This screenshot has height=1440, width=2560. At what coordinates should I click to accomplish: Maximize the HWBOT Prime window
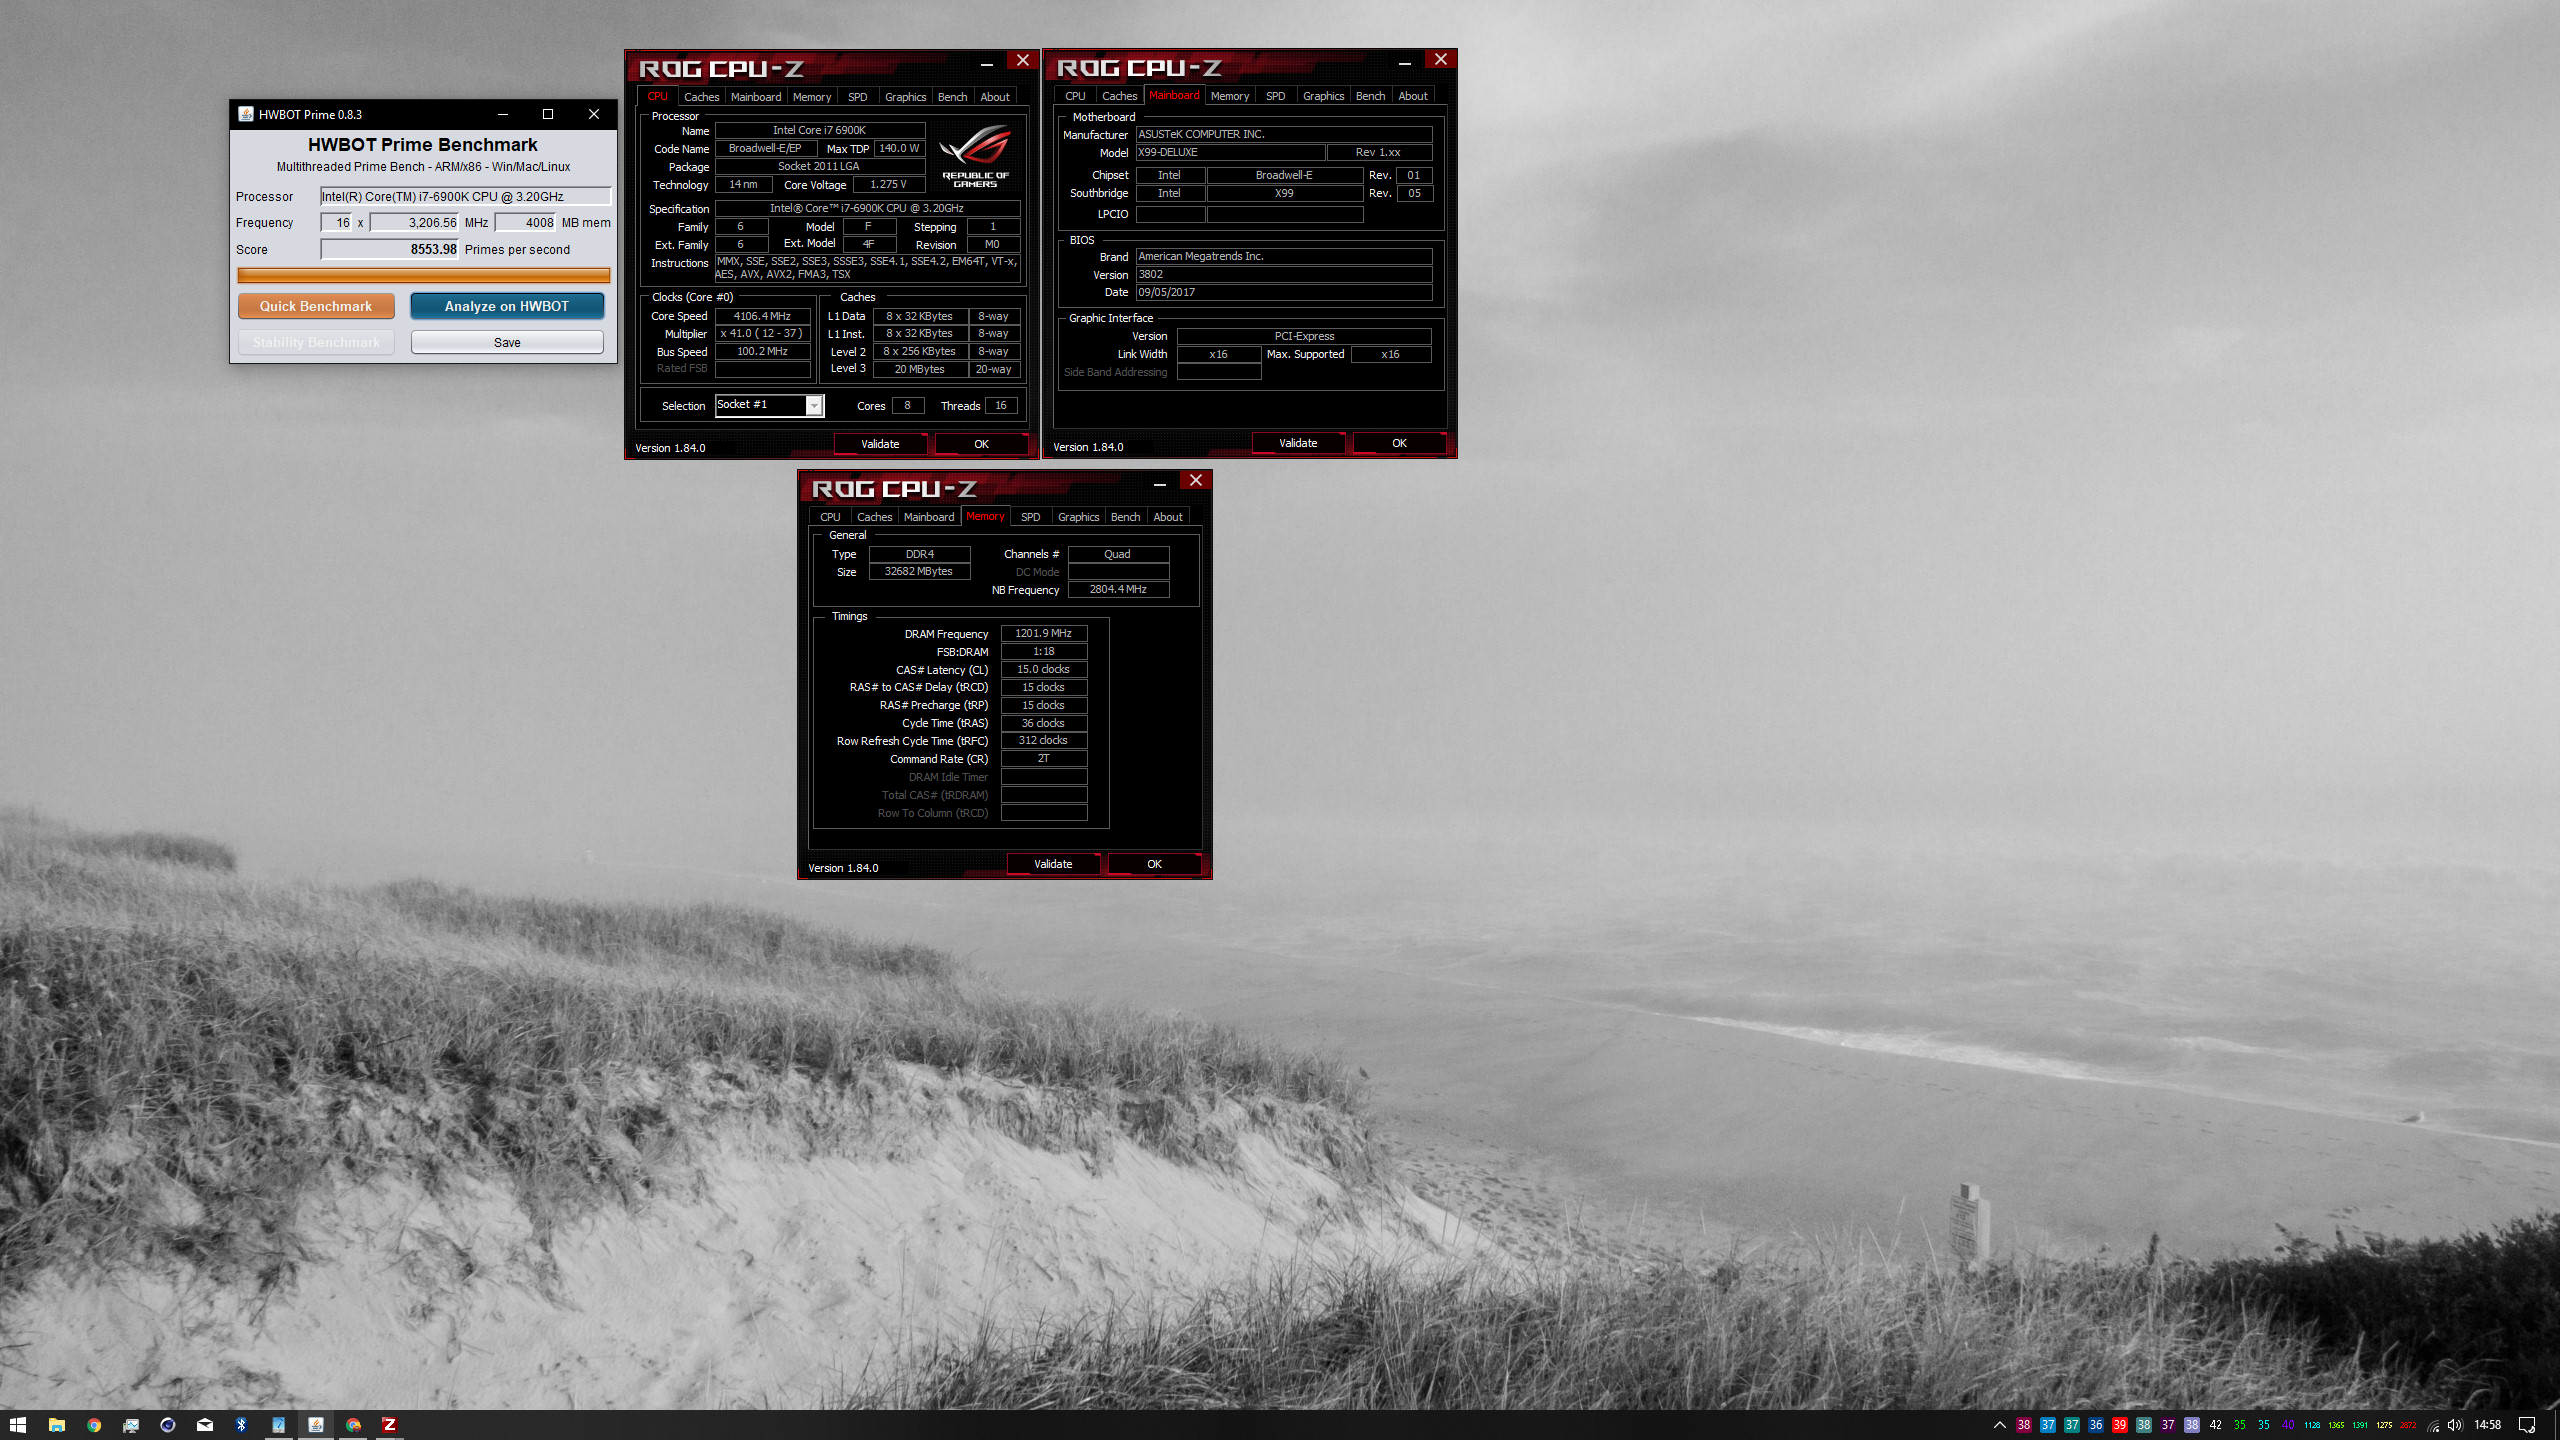click(x=547, y=114)
